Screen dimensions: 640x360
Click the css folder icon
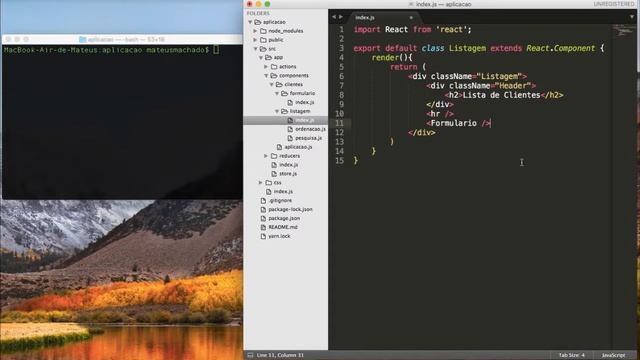[269, 182]
